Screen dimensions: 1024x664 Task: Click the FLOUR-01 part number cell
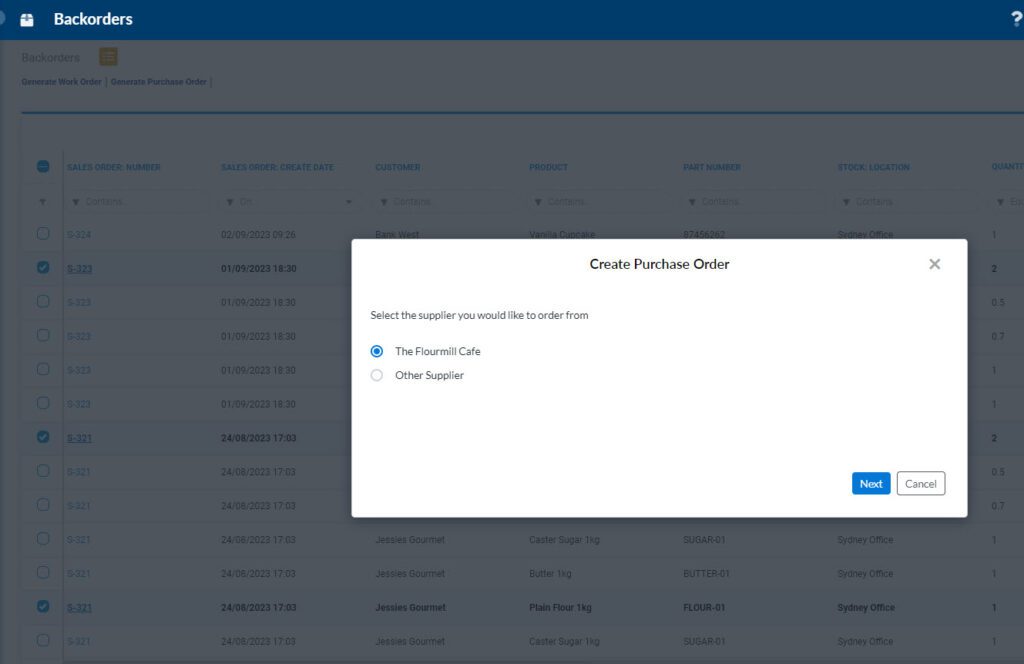[x=704, y=607]
